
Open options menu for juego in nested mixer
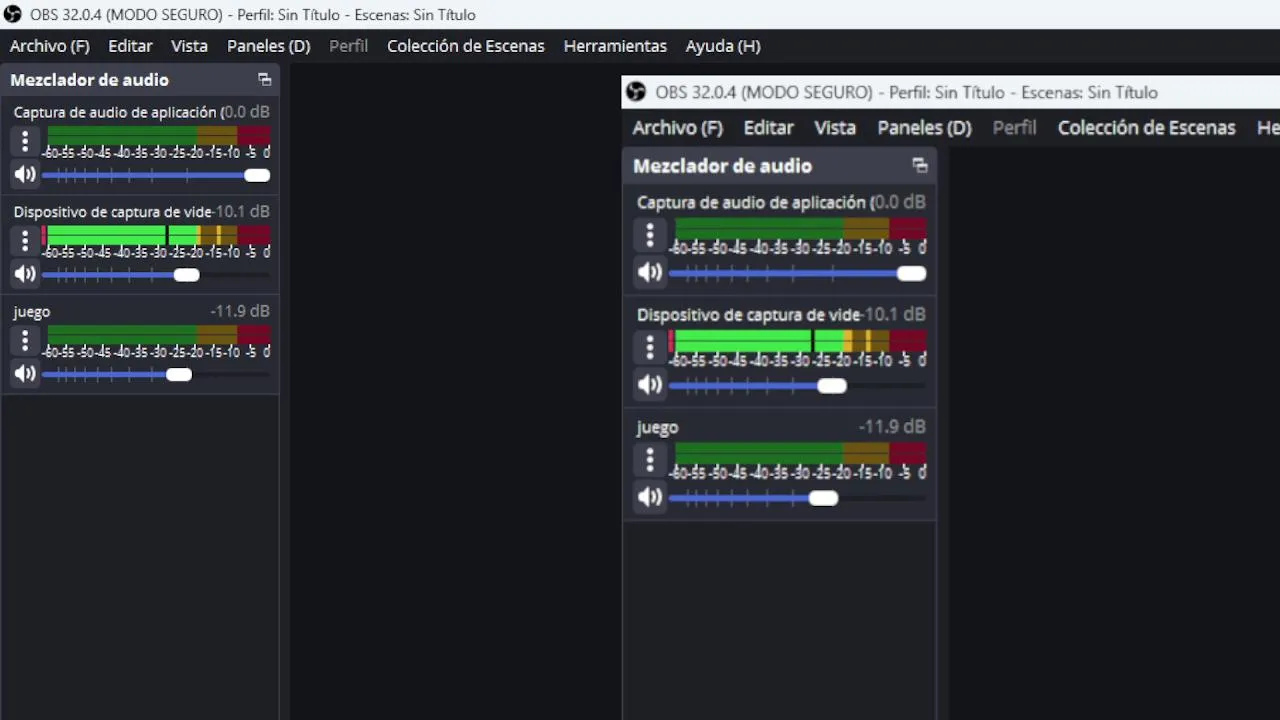pos(650,460)
